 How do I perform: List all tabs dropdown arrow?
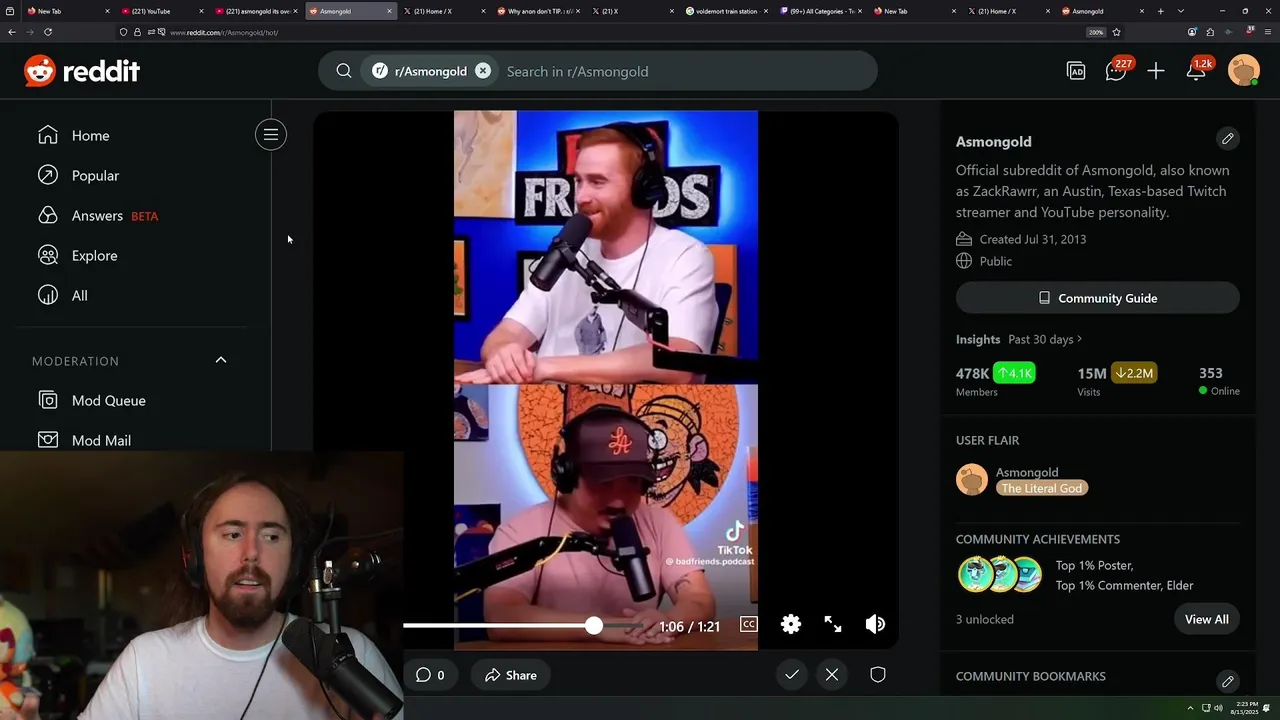pos(1181,11)
